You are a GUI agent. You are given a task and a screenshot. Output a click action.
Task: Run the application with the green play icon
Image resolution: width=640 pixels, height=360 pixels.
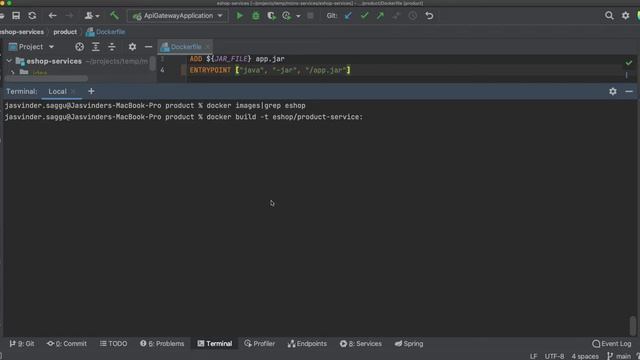click(x=240, y=16)
